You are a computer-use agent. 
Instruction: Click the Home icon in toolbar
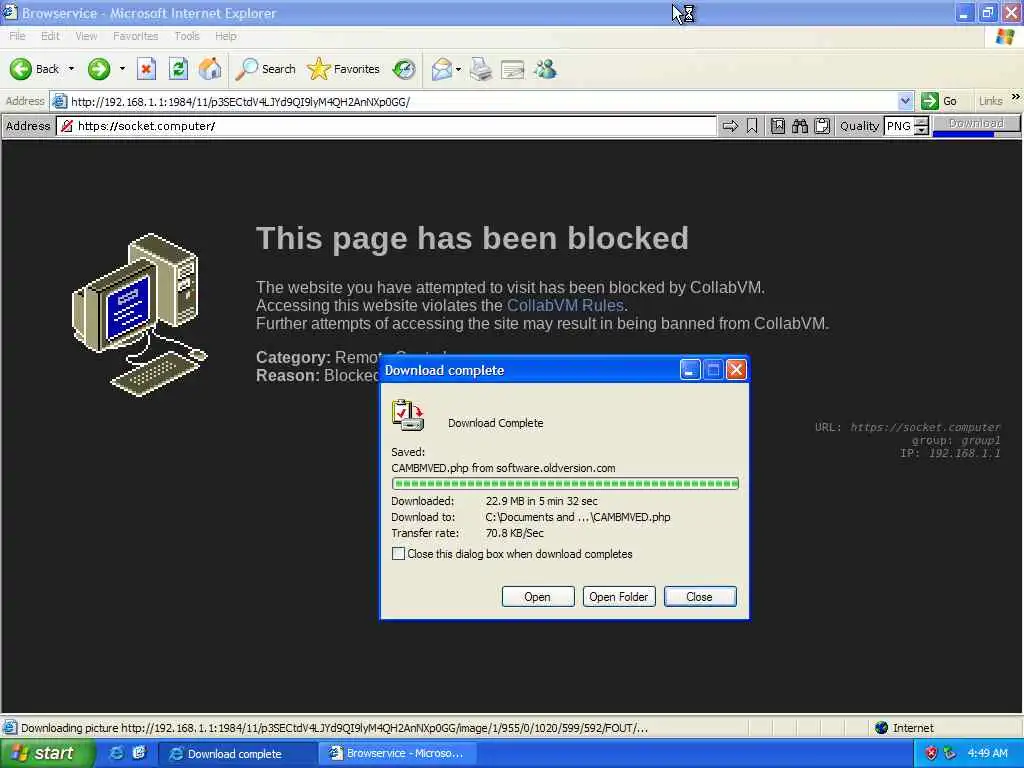pyautogui.click(x=210, y=69)
